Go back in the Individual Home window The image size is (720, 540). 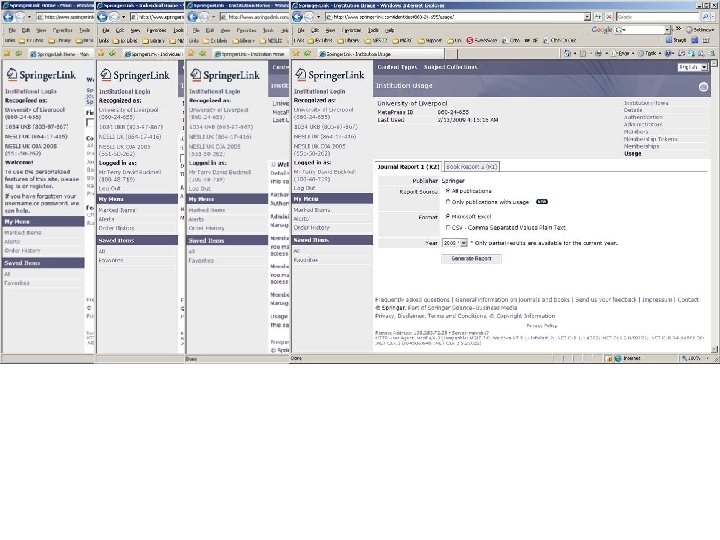102,17
